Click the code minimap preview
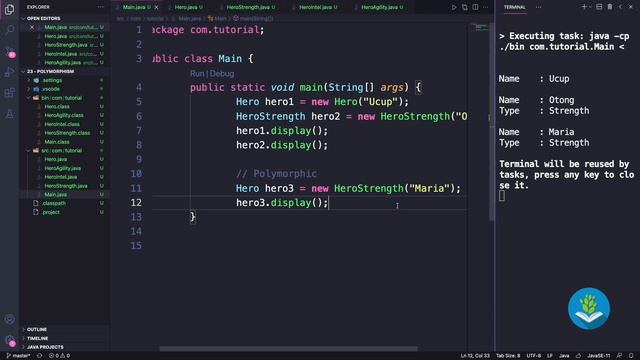 click(x=479, y=27)
